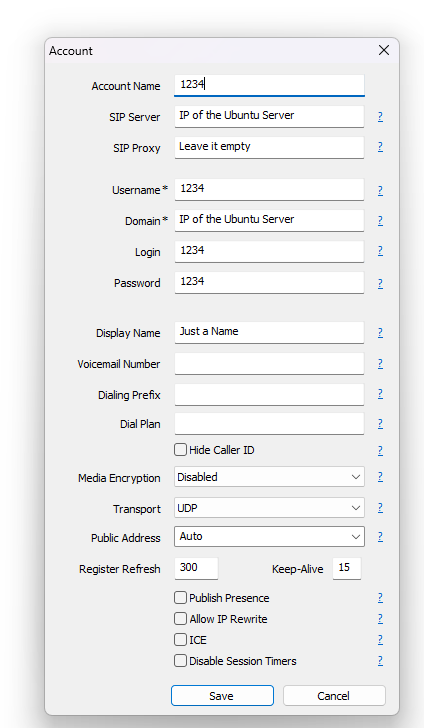
Task: Select the Keep-Alive value field
Action: click(x=346, y=568)
